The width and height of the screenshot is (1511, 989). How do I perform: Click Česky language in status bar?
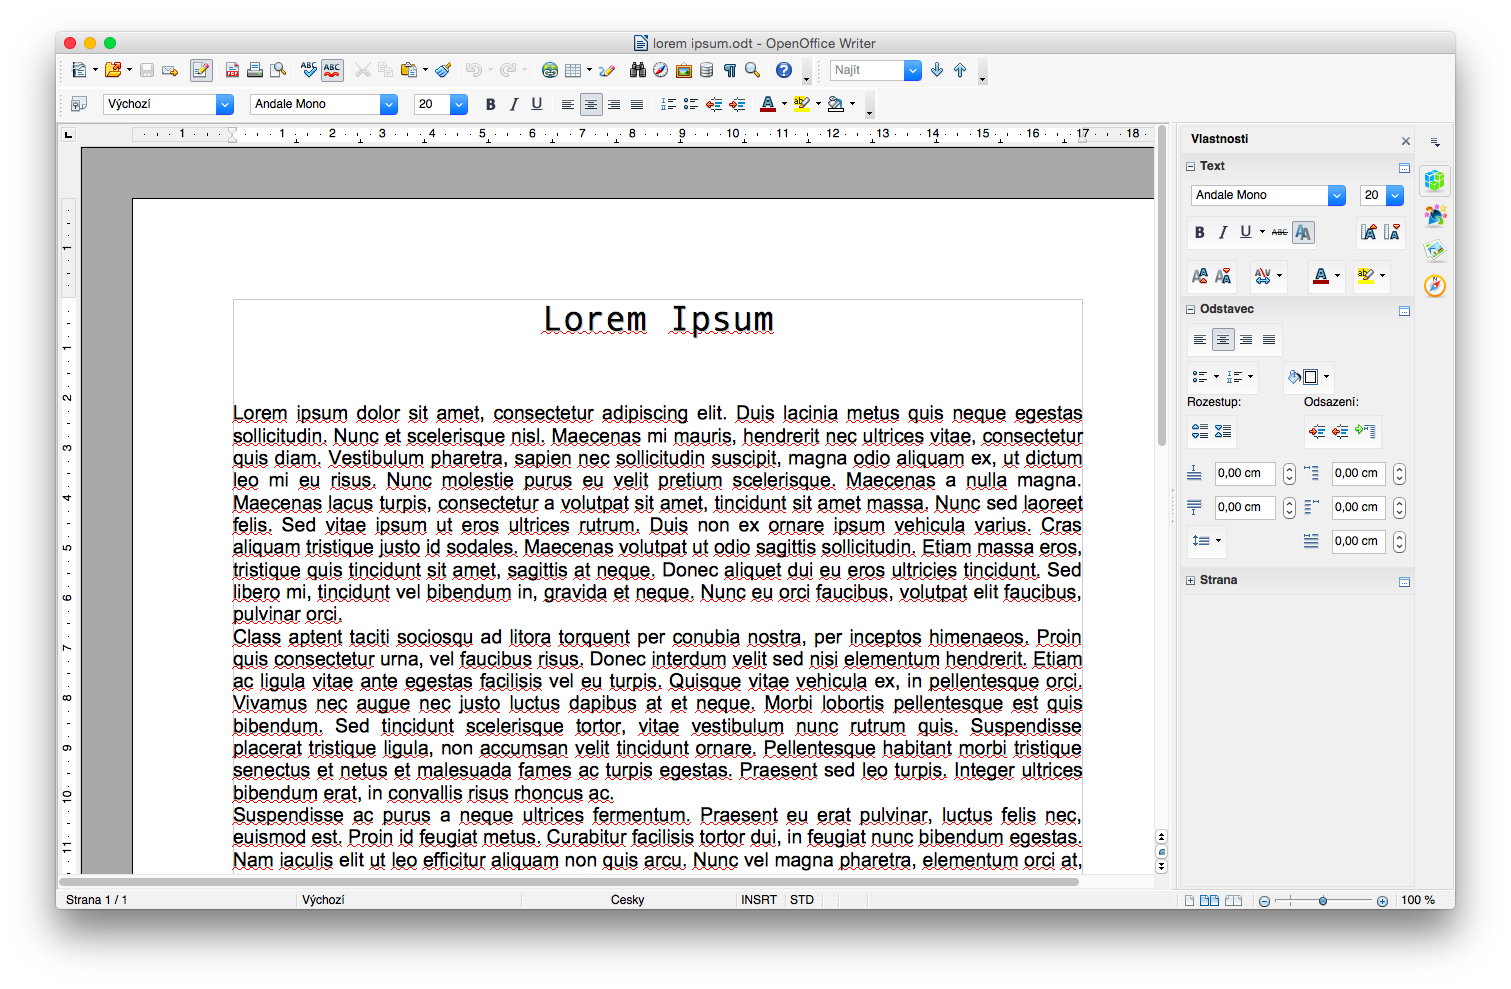pyautogui.click(x=627, y=900)
